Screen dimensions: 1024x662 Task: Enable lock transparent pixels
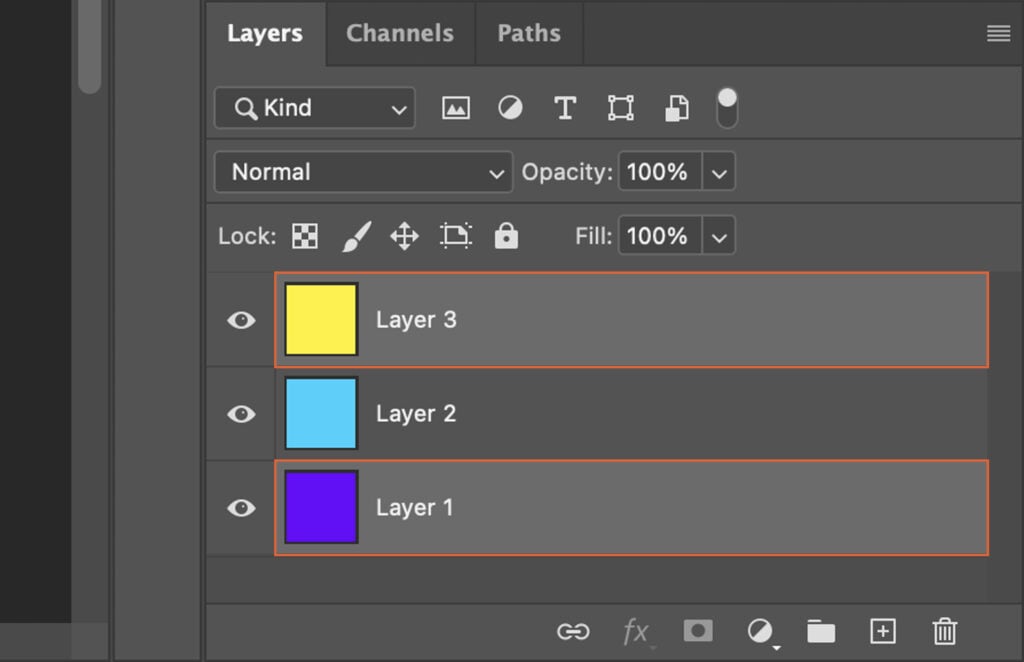pyautogui.click(x=304, y=236)
